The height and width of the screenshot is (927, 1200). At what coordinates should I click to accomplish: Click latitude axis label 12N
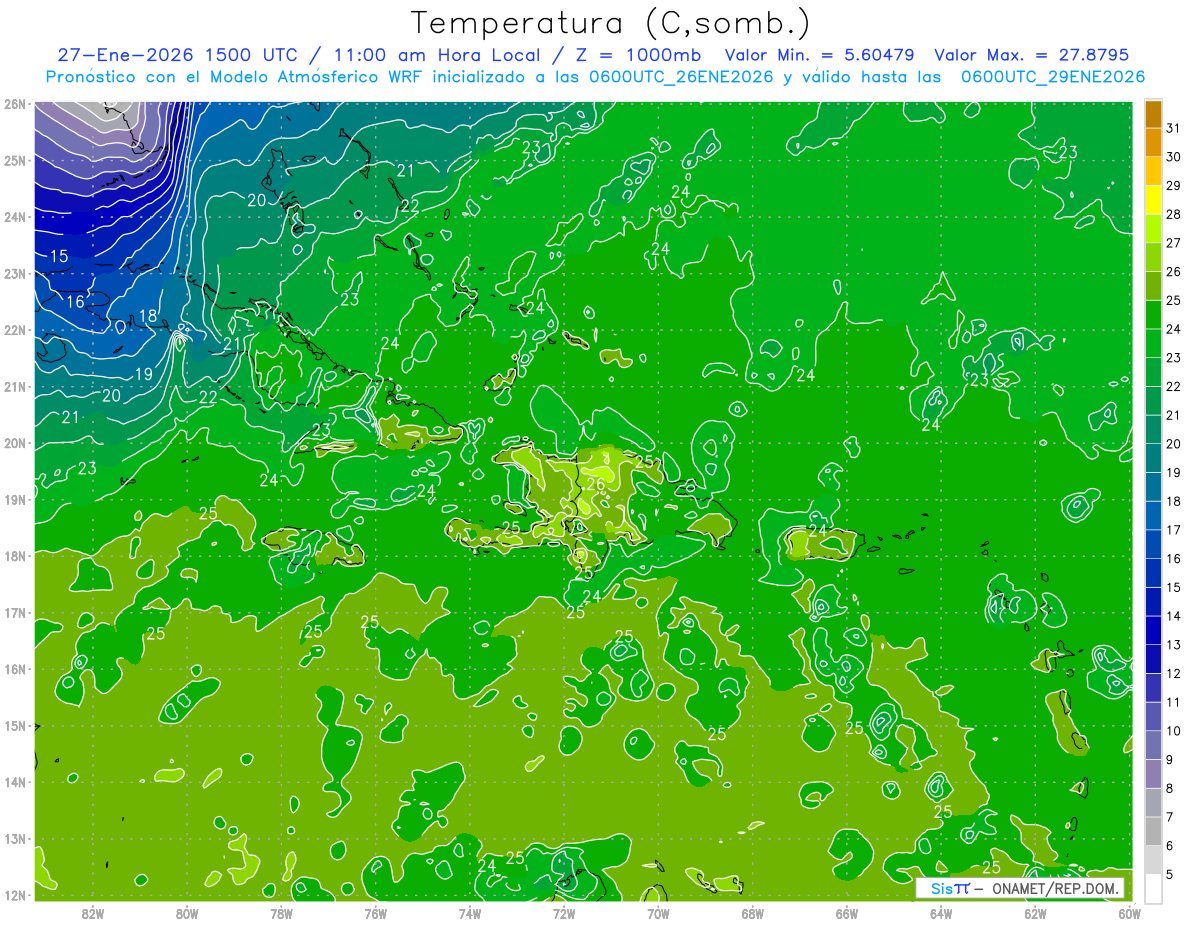pos(14,895)
